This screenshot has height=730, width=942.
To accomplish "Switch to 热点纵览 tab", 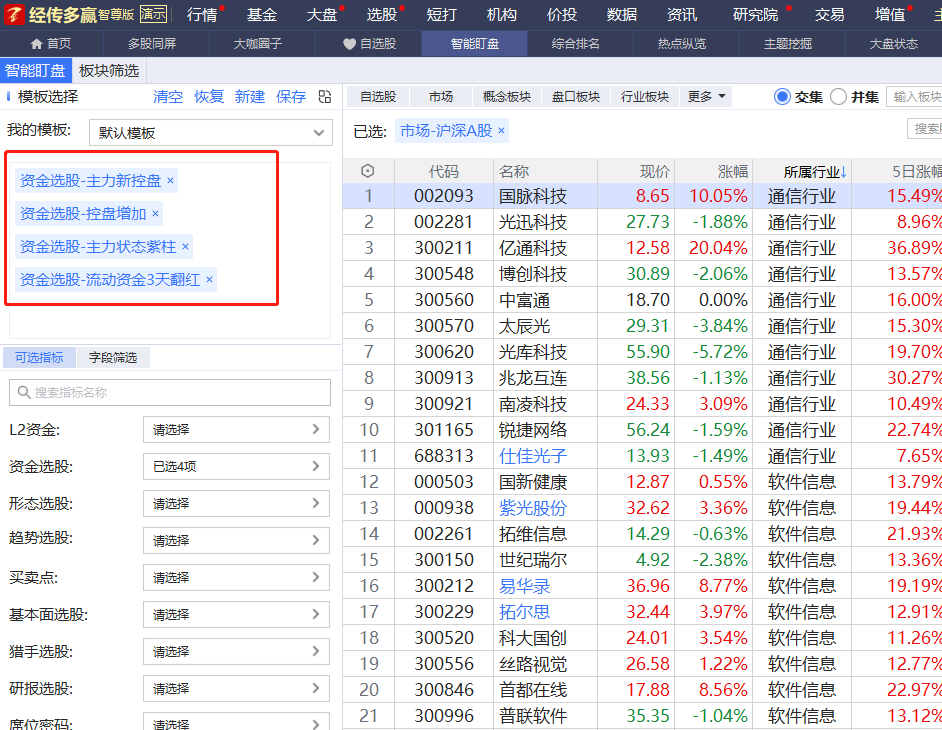I will tap(682, 44).
